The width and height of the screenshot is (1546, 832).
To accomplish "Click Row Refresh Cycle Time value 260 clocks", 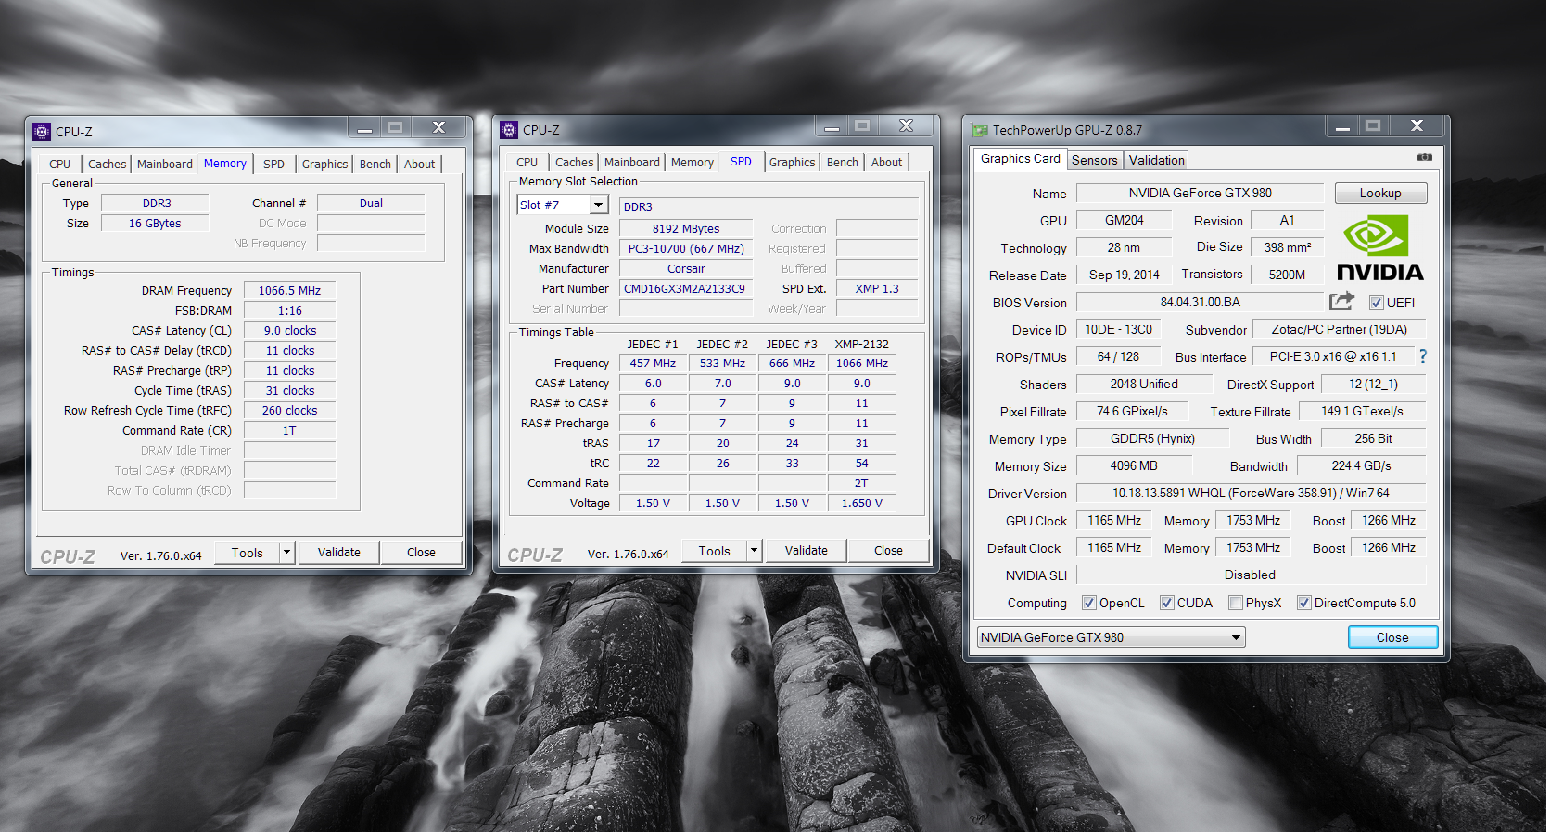I will (290, 411).
